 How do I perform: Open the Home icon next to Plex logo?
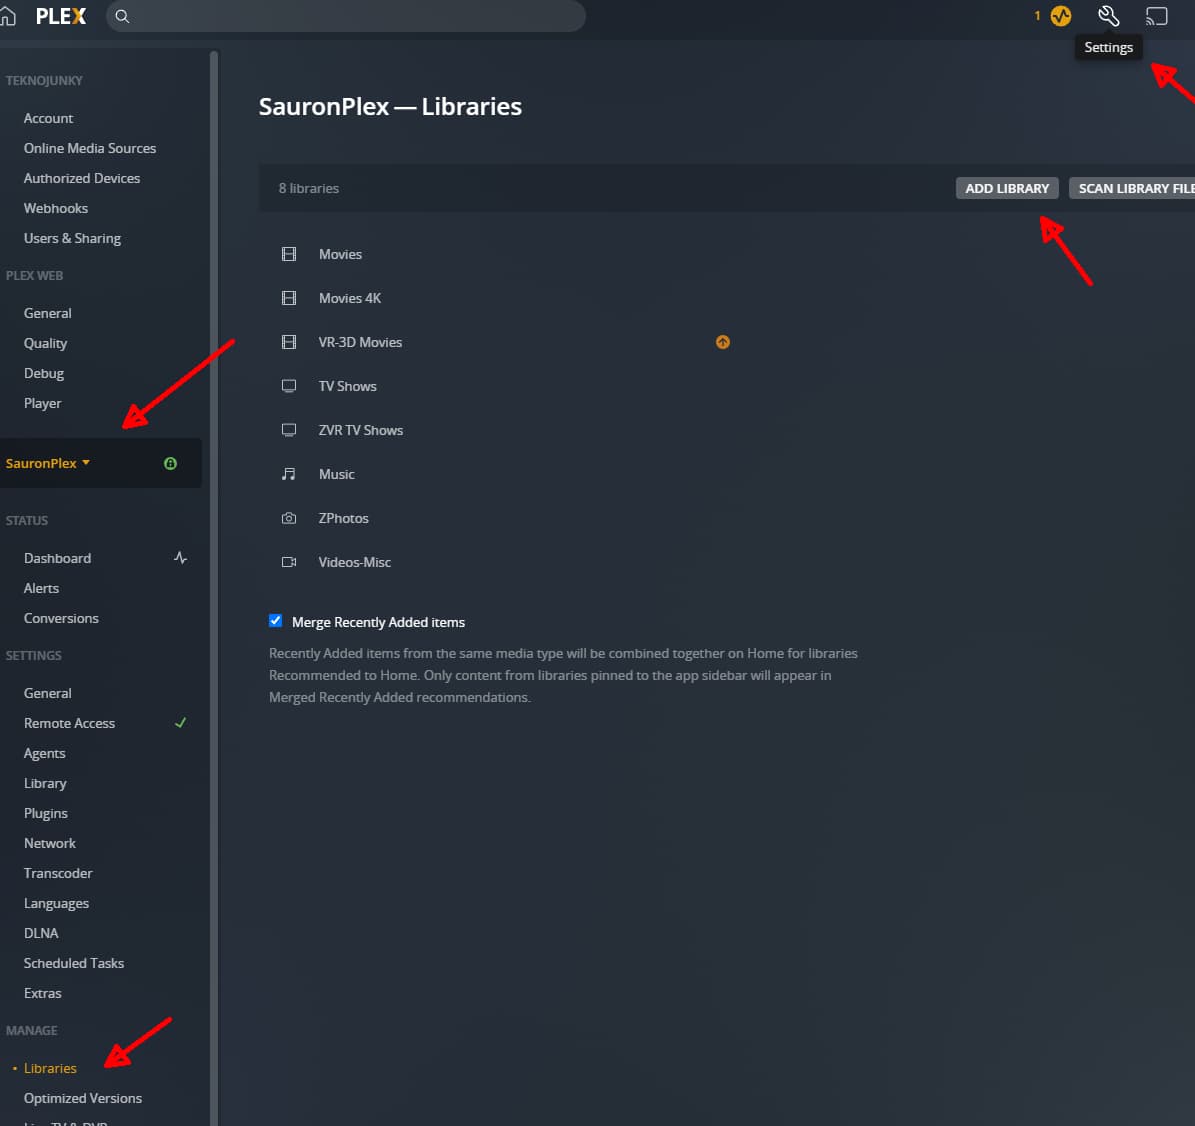click(x=8, y=16)
